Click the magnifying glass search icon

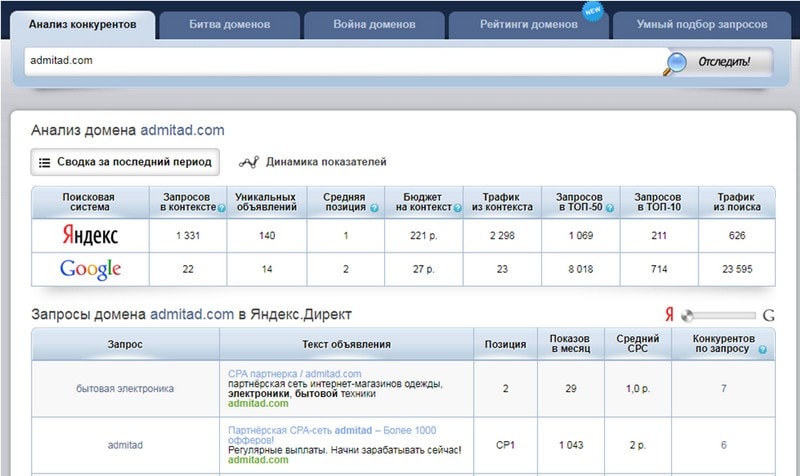(675, 63)
